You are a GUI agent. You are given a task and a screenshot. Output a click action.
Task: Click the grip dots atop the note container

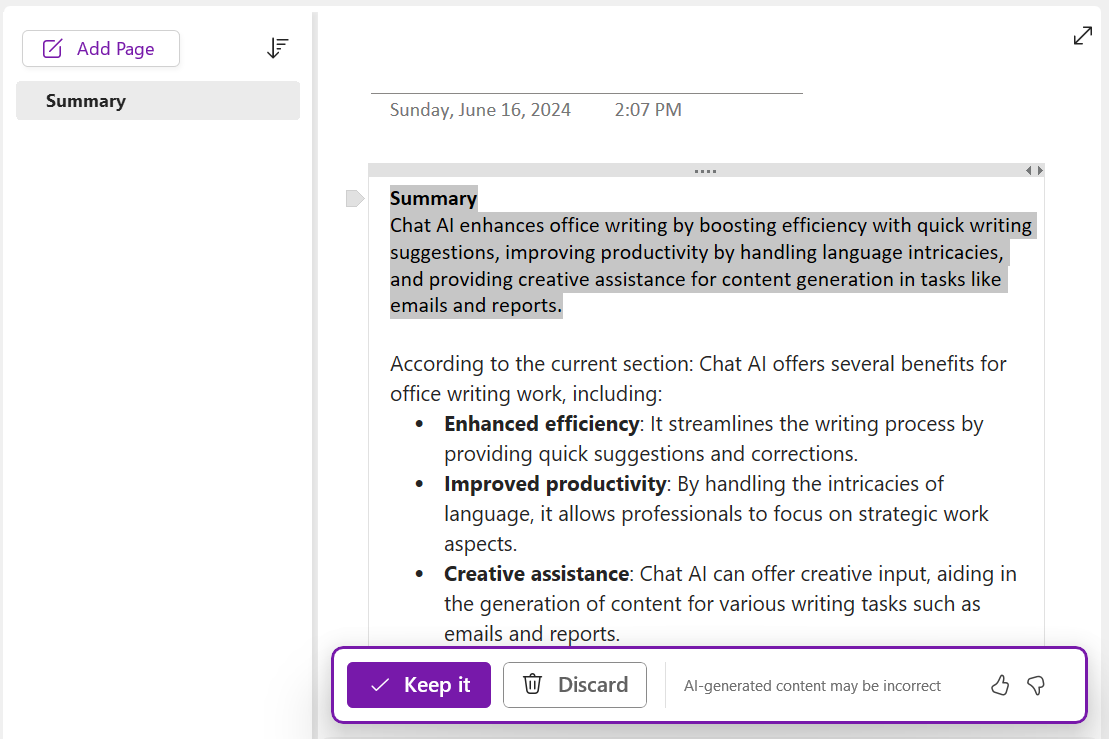(705, 171)
